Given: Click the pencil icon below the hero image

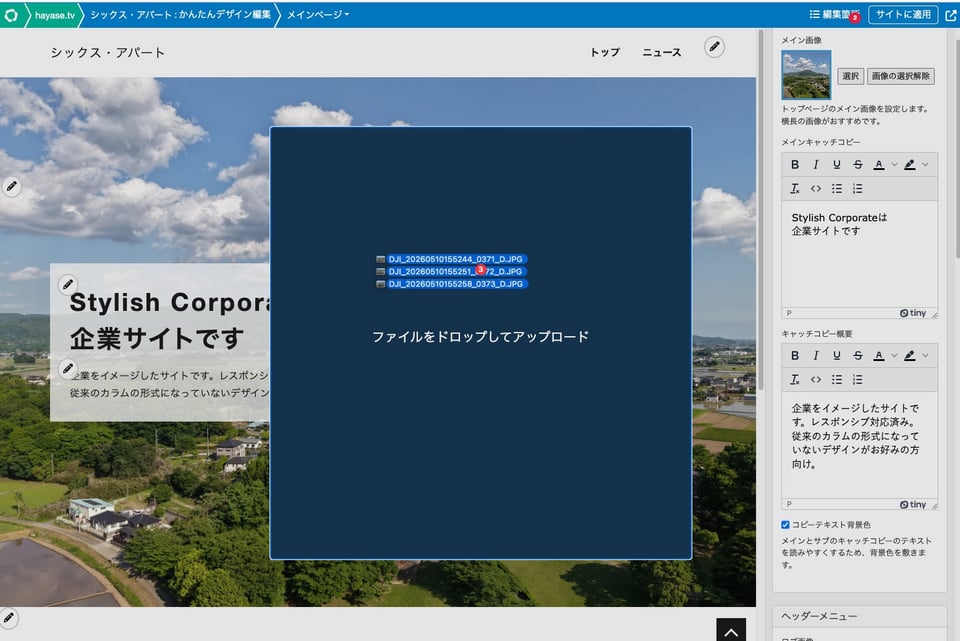Looking at the screenshot, I should 9,617.
